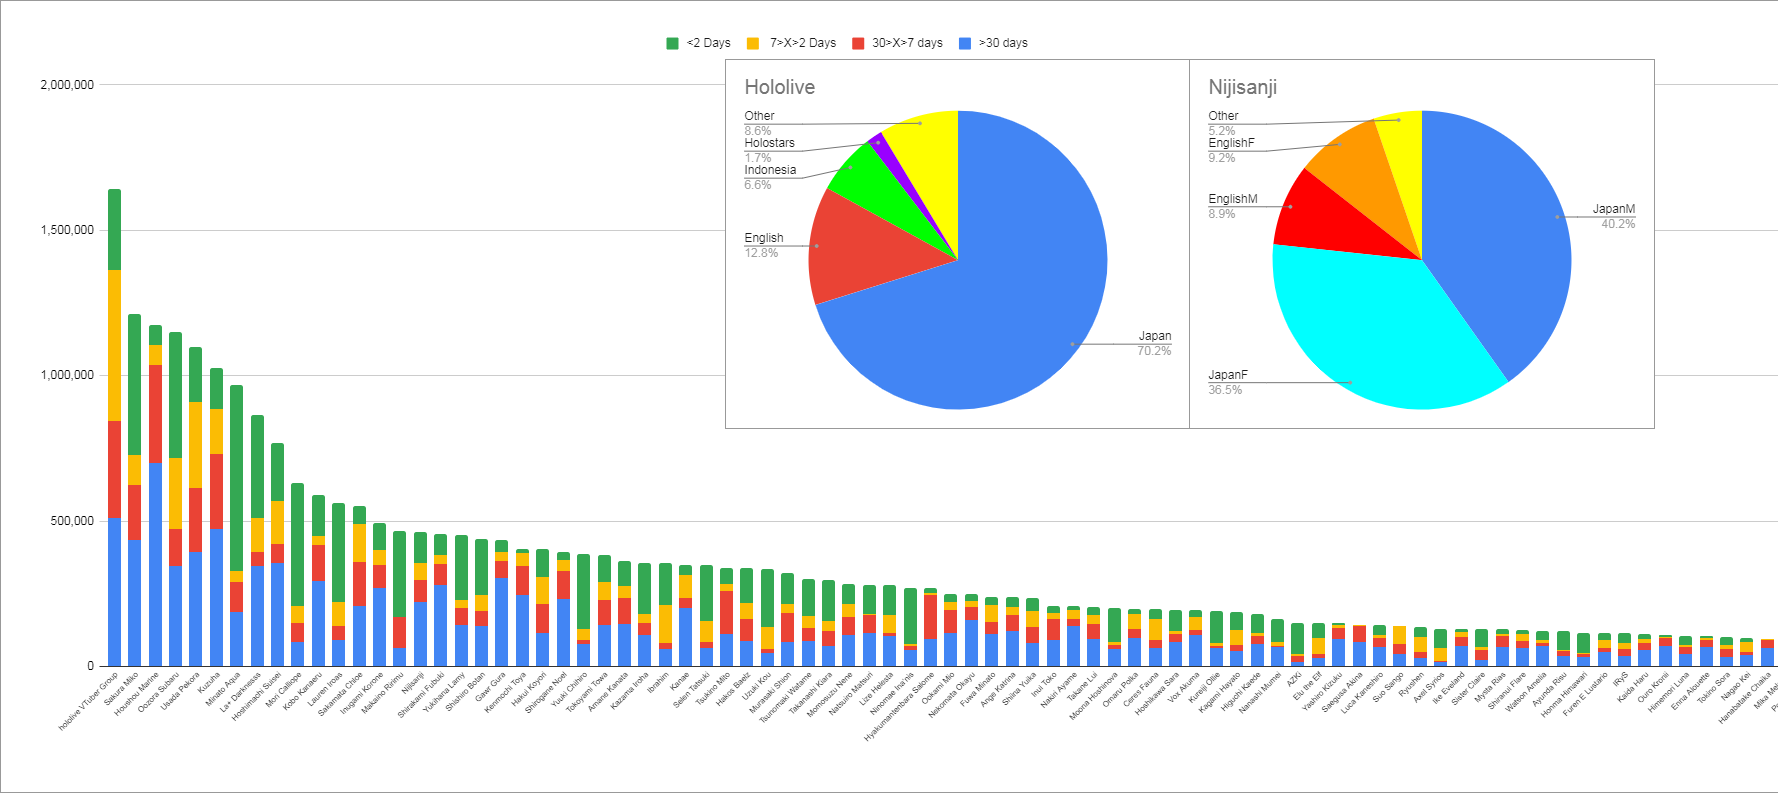The image size is (1778, 793).
Task: Click the blue segment of the hololive VTuber Group bar
Action: click(114, 591)
